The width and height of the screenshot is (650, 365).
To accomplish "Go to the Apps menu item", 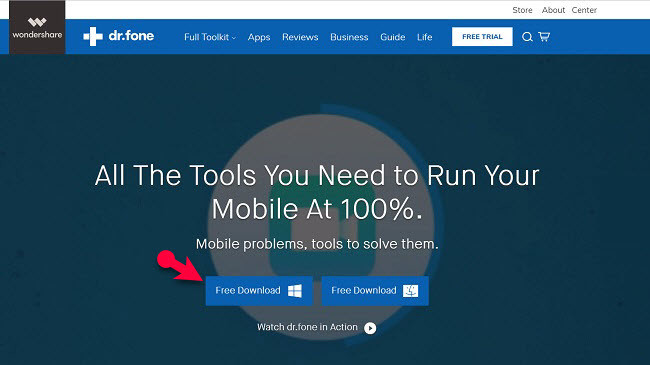I will coord(259,37).
